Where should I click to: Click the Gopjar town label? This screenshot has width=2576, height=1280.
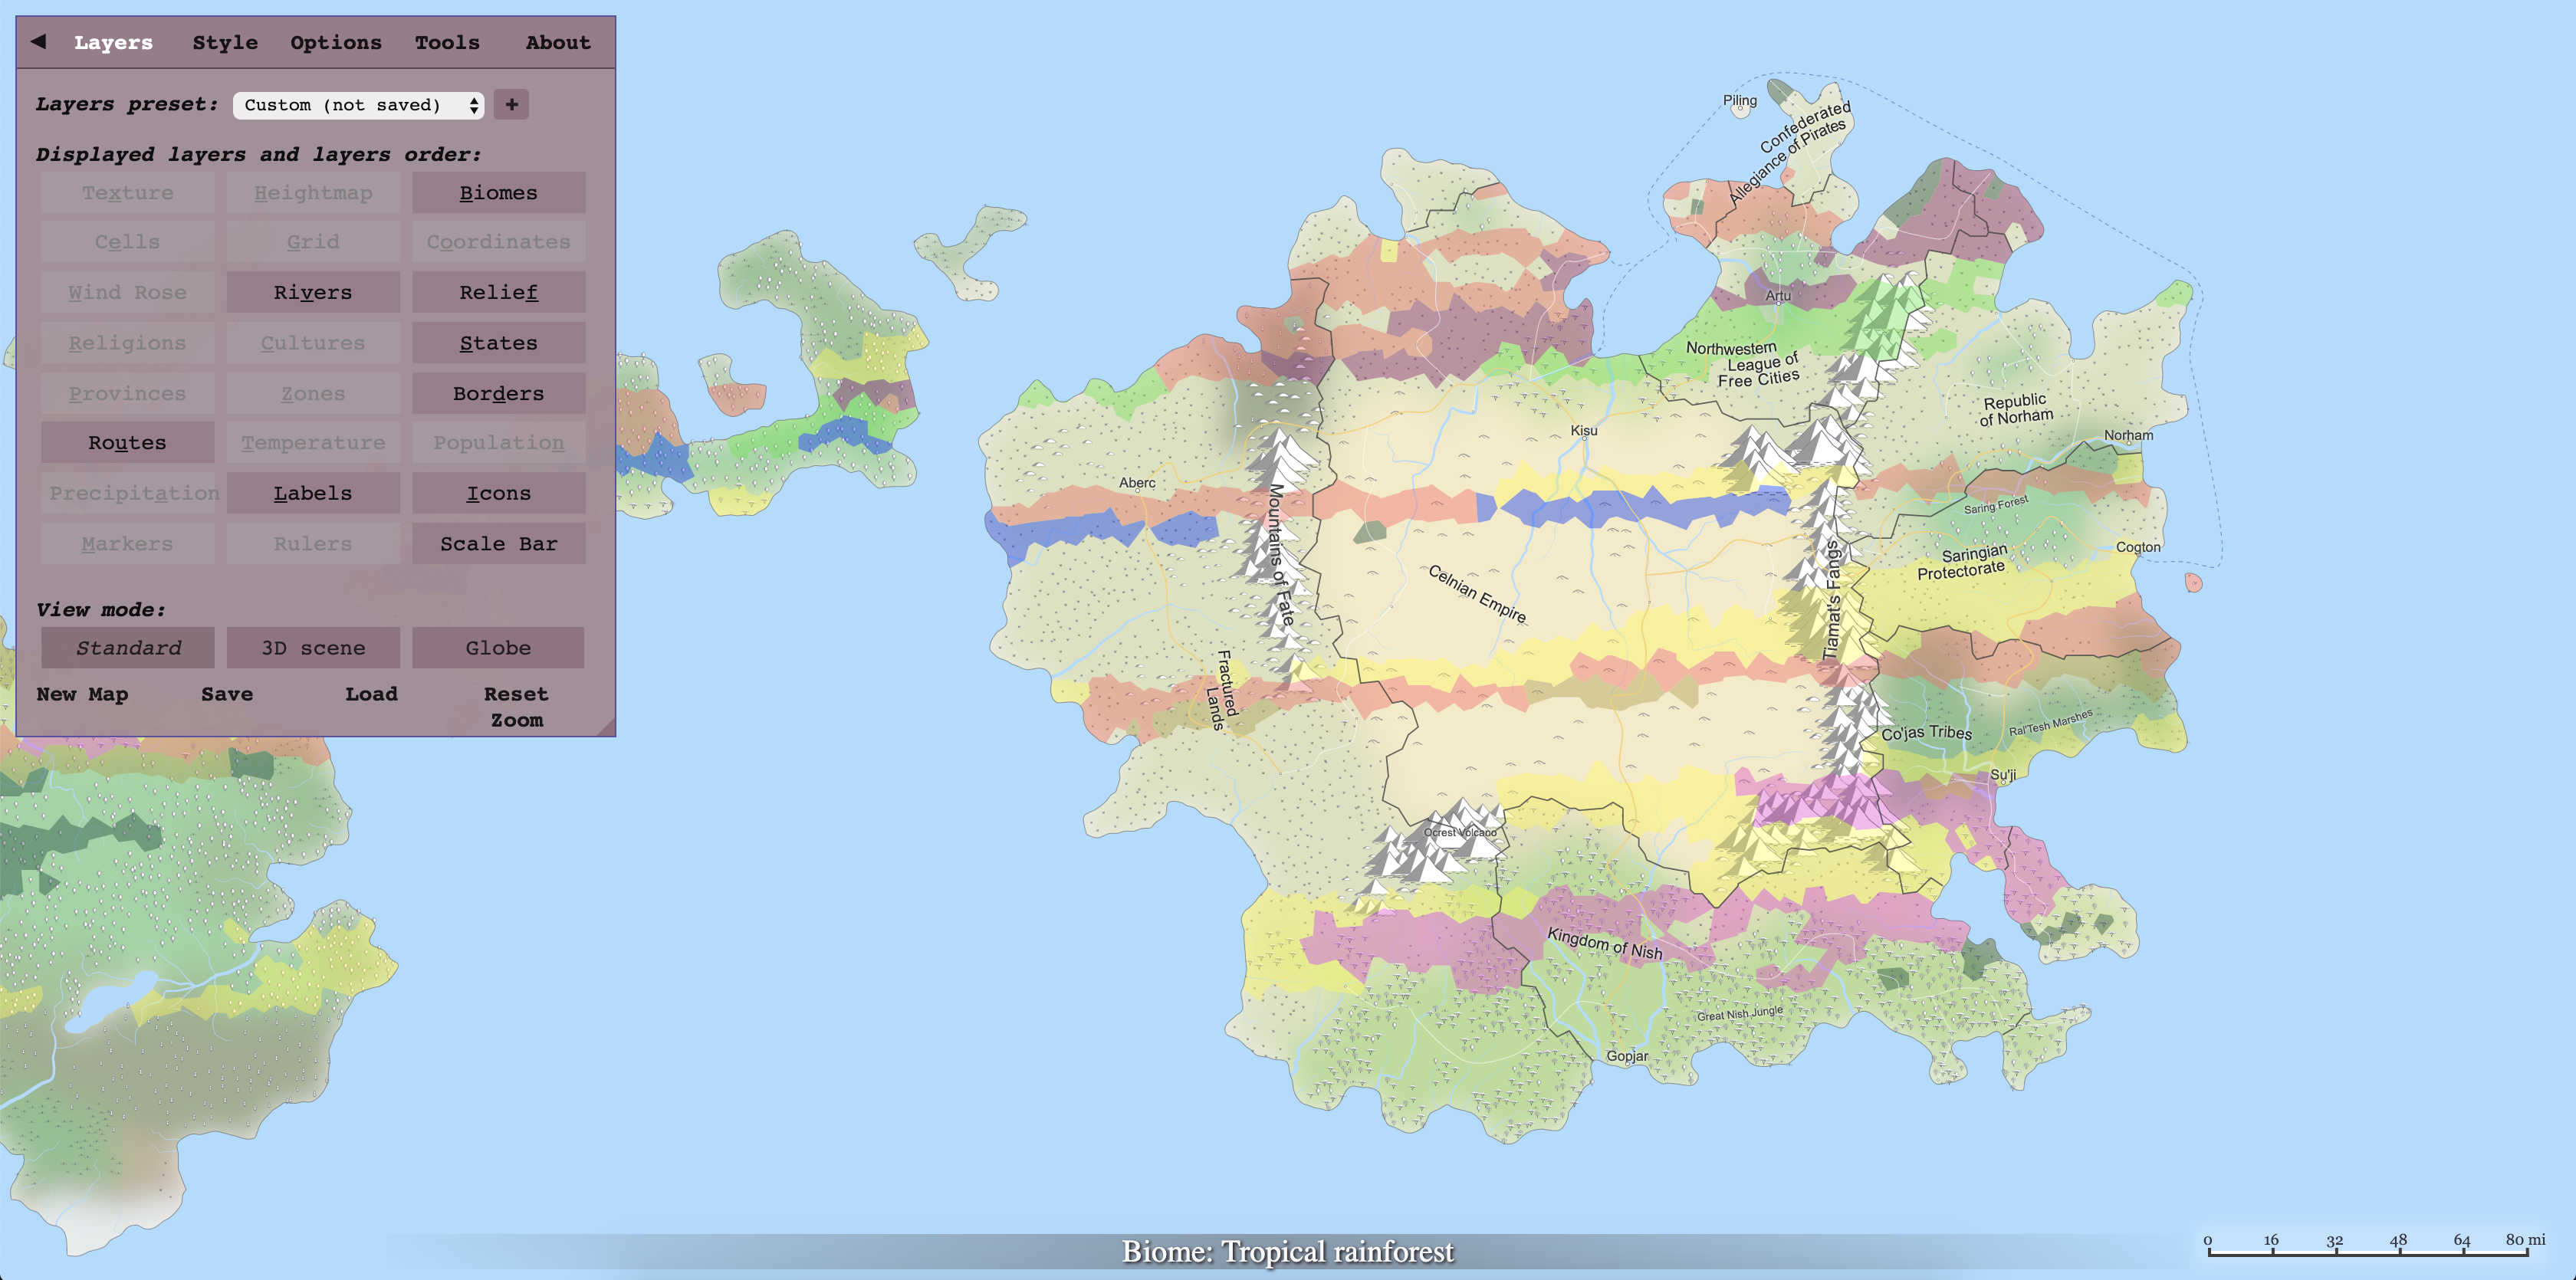1627,1056
